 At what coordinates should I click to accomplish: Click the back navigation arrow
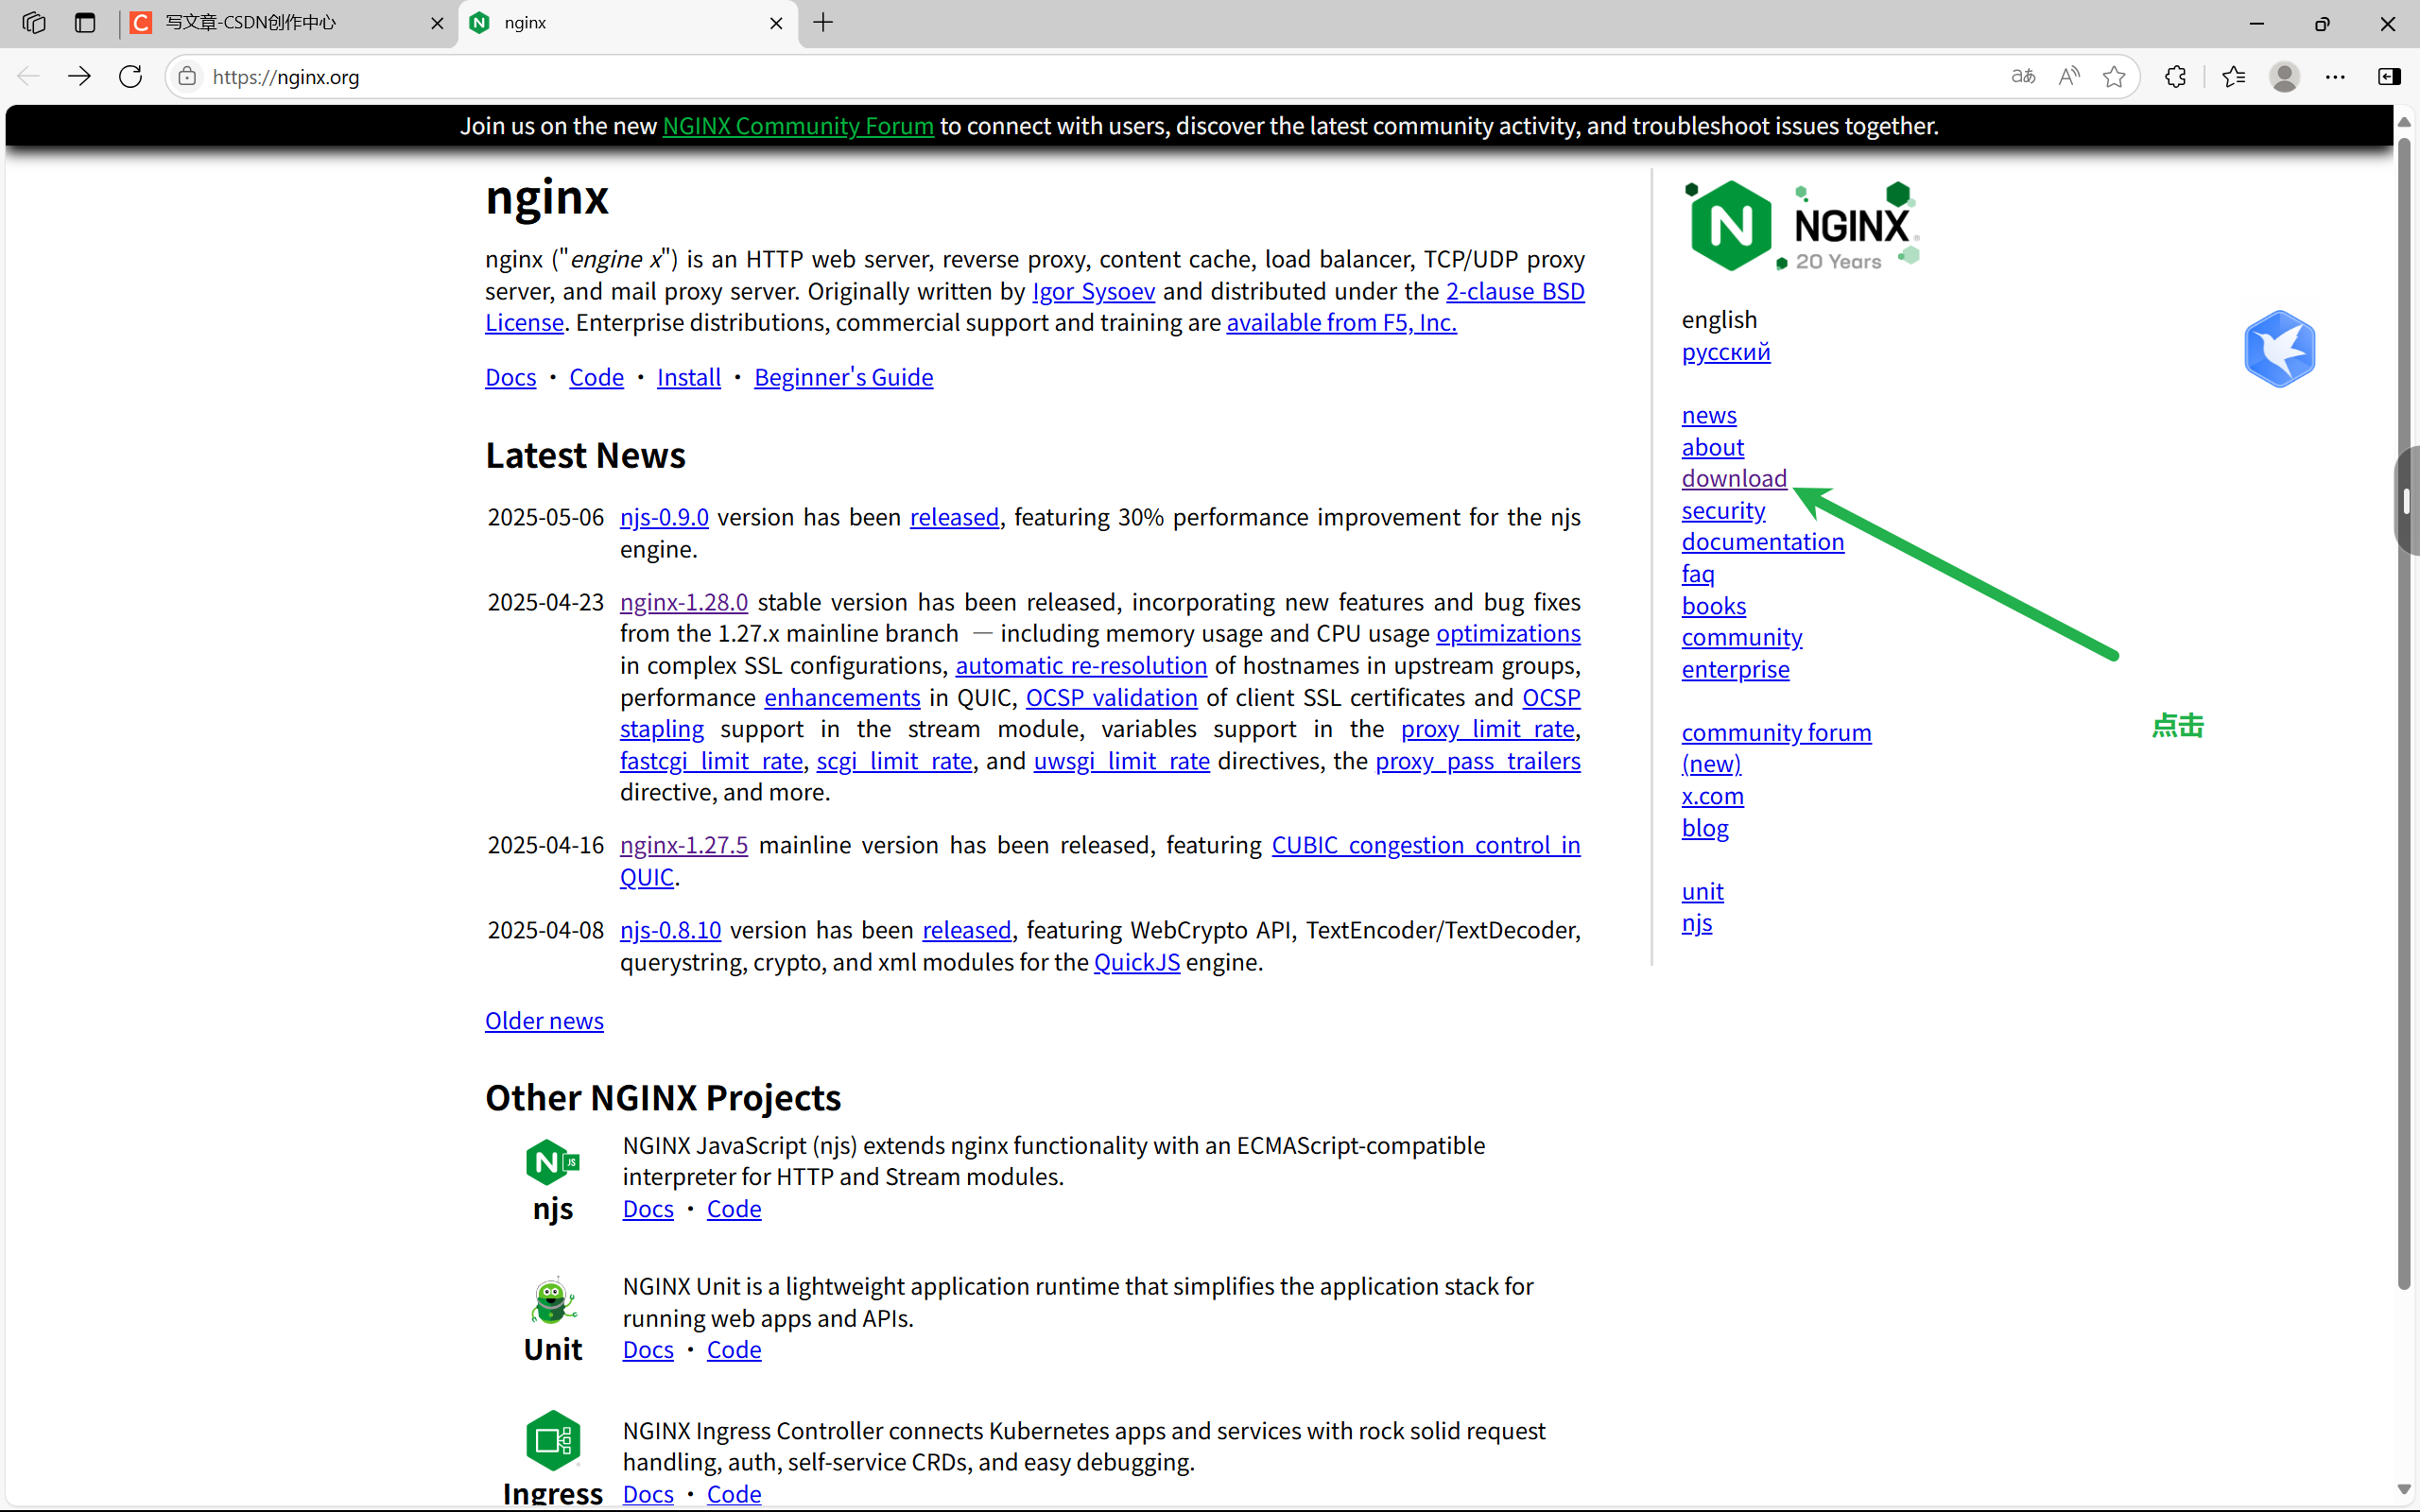click(28, 76)
